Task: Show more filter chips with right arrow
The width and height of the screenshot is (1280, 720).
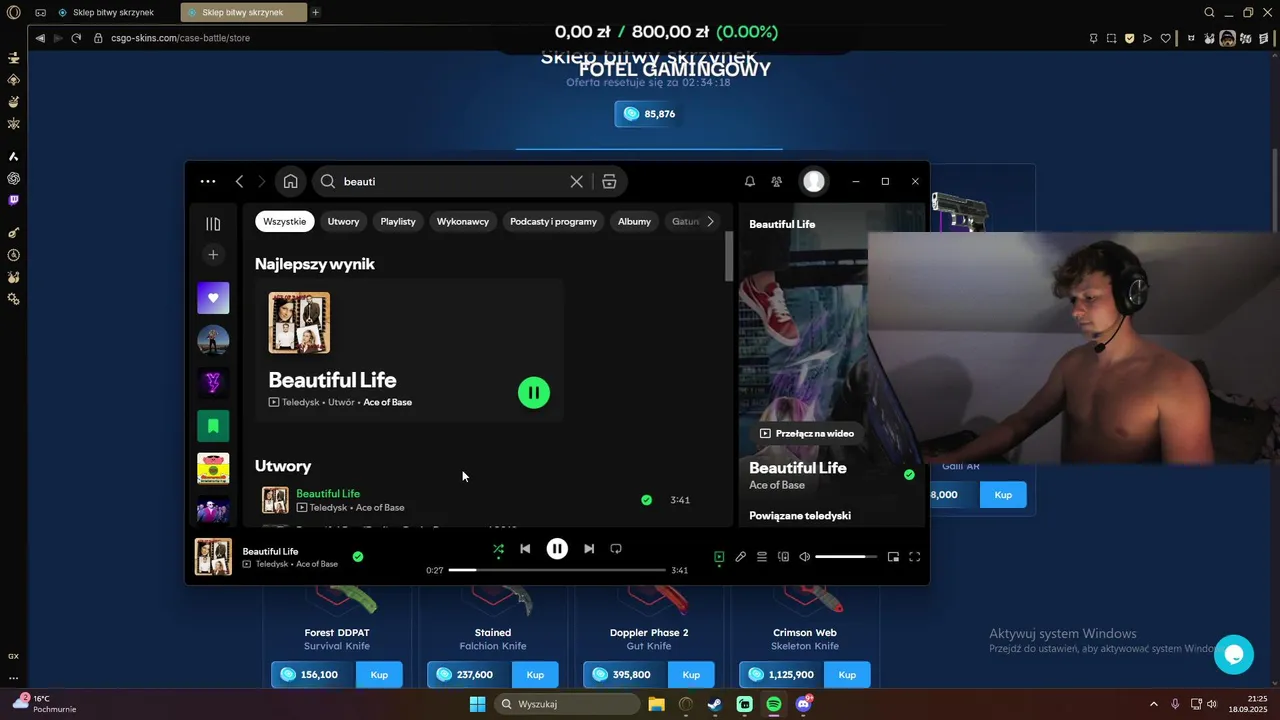Action: [x=710, y=222]
